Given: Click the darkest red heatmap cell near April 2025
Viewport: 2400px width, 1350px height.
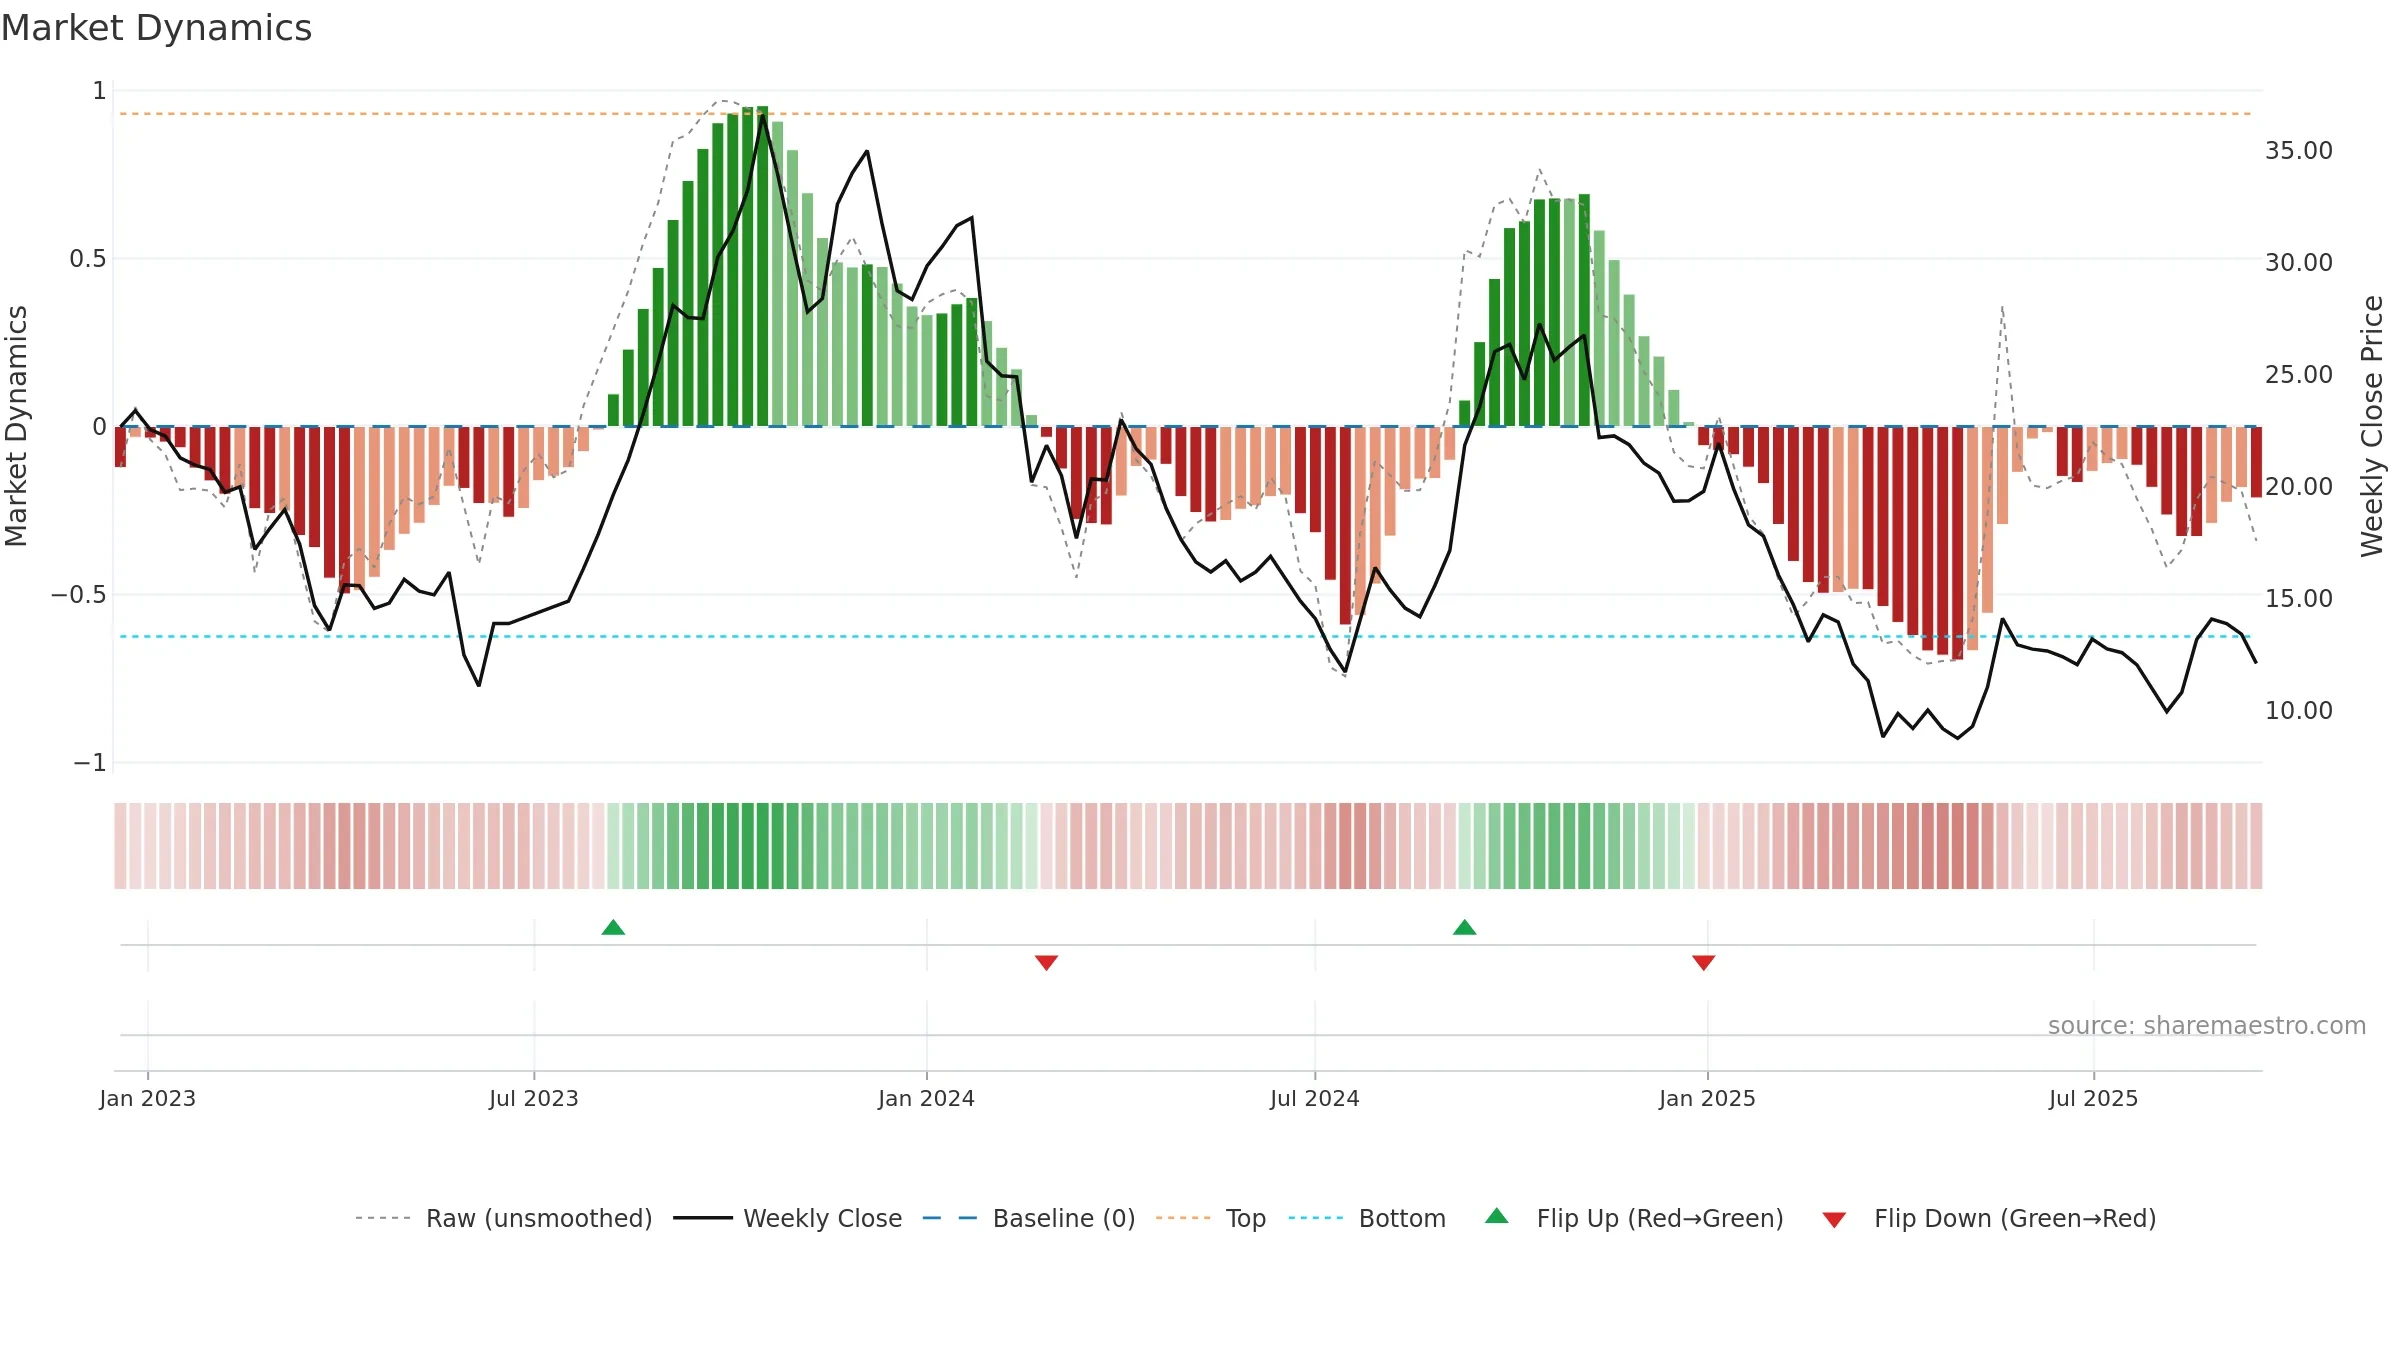Looking at the screenshot, I should (1957, 846).
